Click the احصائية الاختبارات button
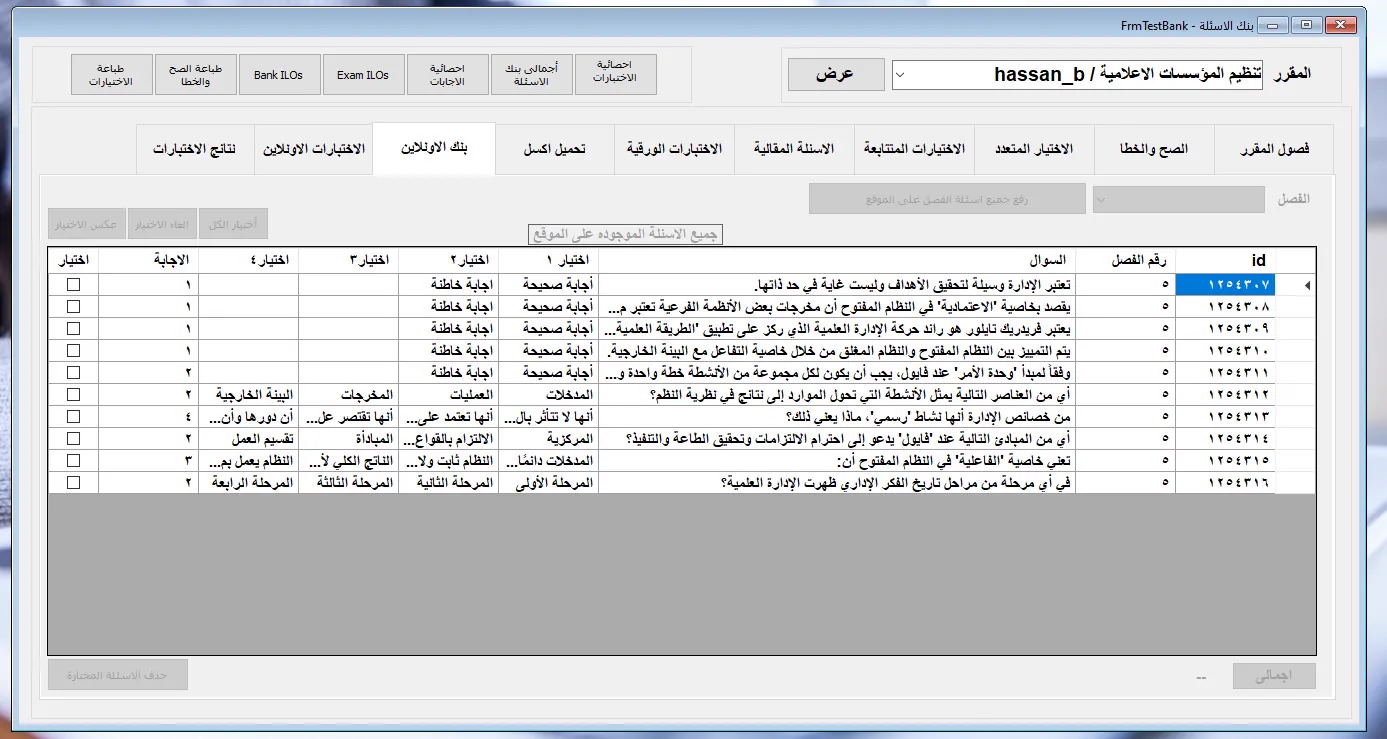The image size is (1387, 739). tap(616, 74)
